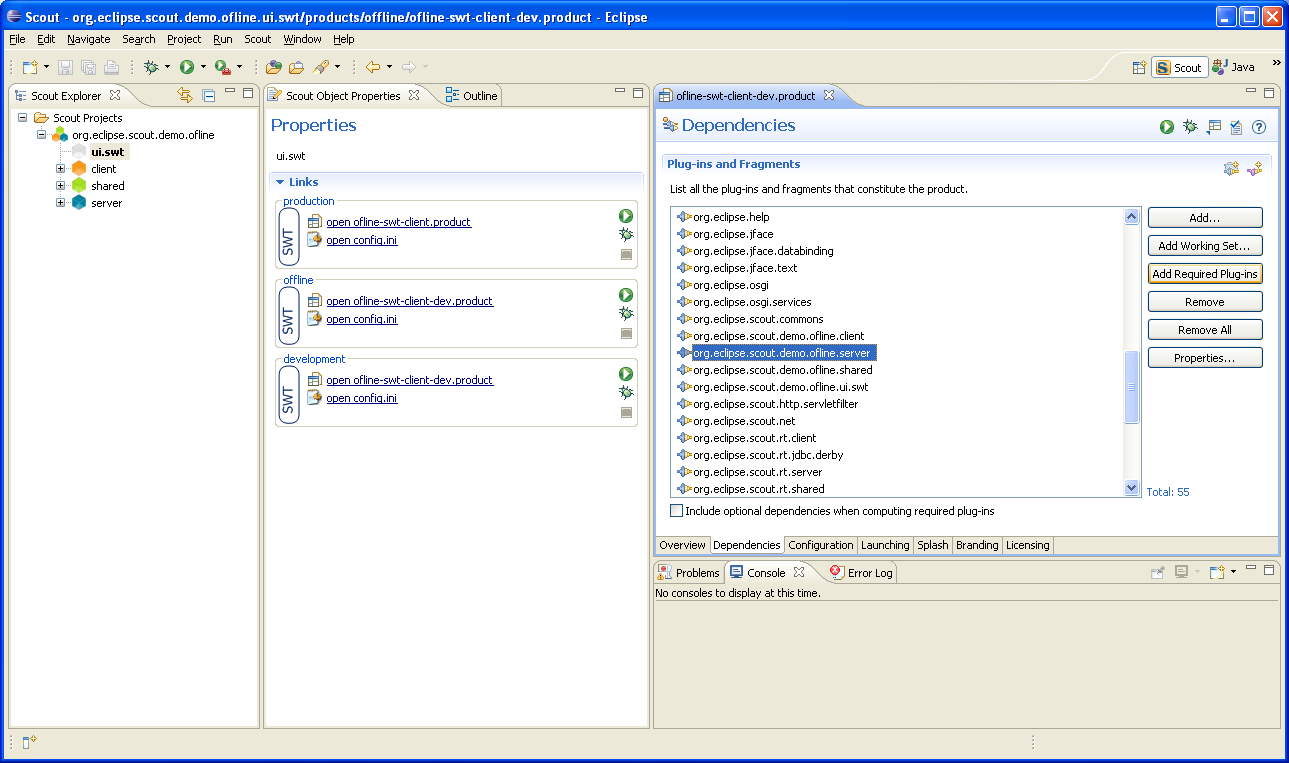The height and width of the screenshot is (763, 1289).
Task: Select org.eclipse.scout.rt.jdbc.derby in plug-in list
Action: point(768,455)
